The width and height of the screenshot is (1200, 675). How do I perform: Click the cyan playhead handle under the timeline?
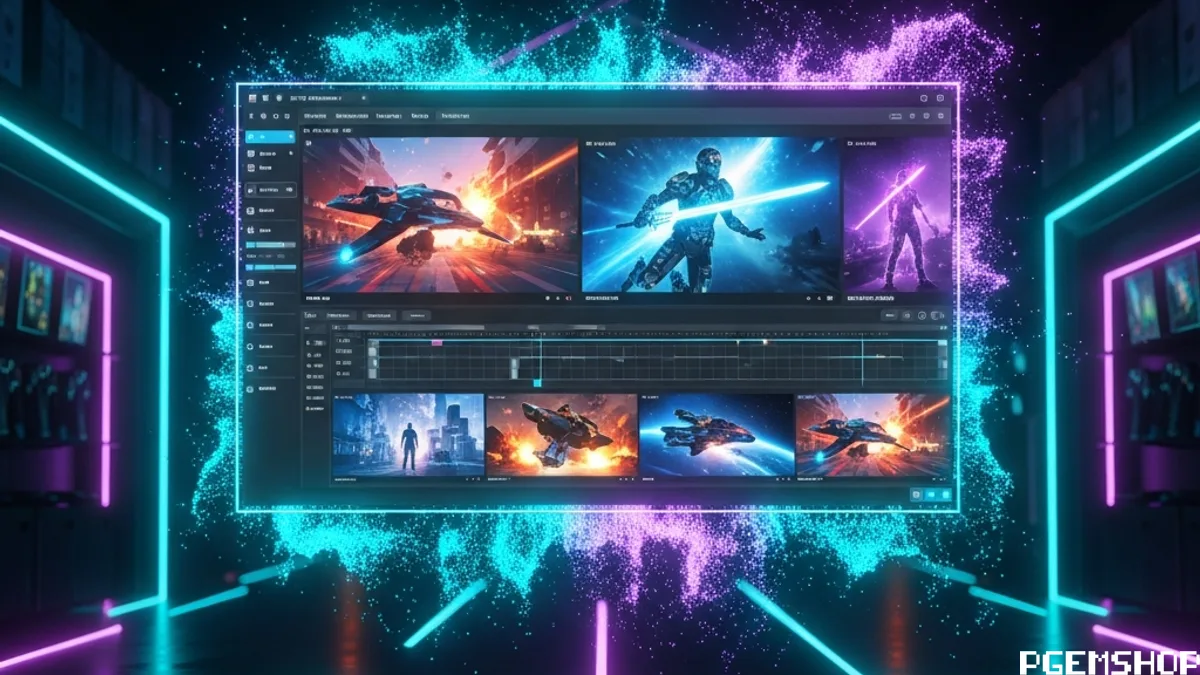coord(537,382)
